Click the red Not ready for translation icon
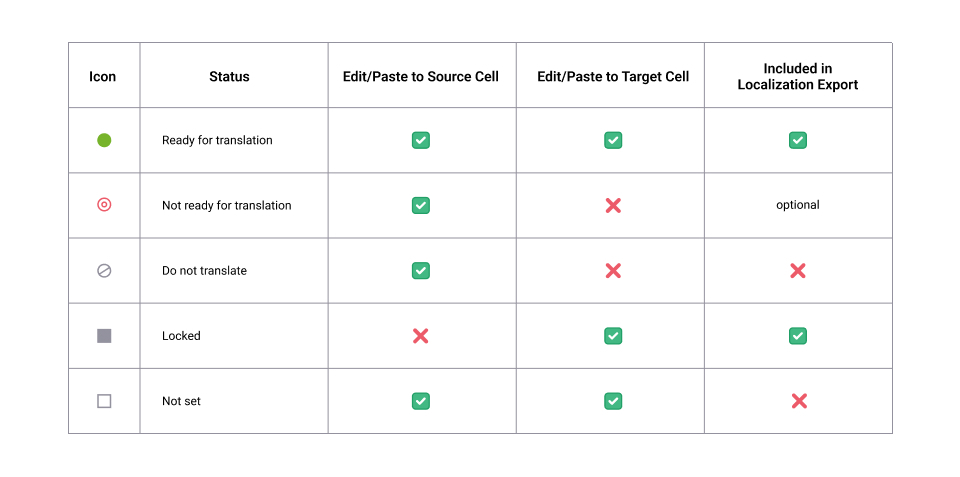This screenshot has height=477, width=960. (x=104, y=205)
